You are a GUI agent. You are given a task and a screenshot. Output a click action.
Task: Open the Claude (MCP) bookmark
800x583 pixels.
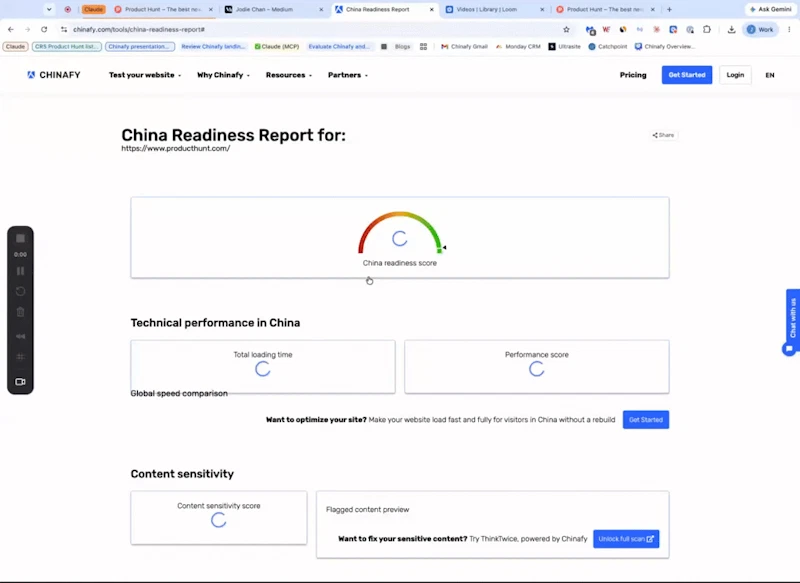tap(277, 46)
